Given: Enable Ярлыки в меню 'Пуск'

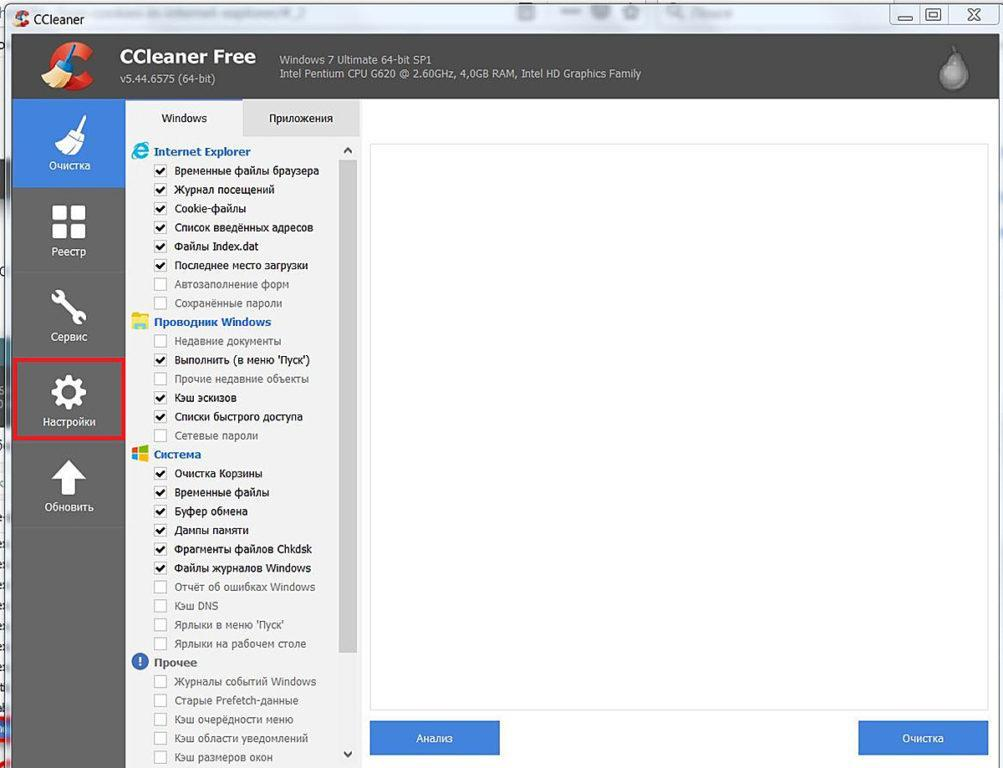Looking at the screenshot, I should point(161,625).
